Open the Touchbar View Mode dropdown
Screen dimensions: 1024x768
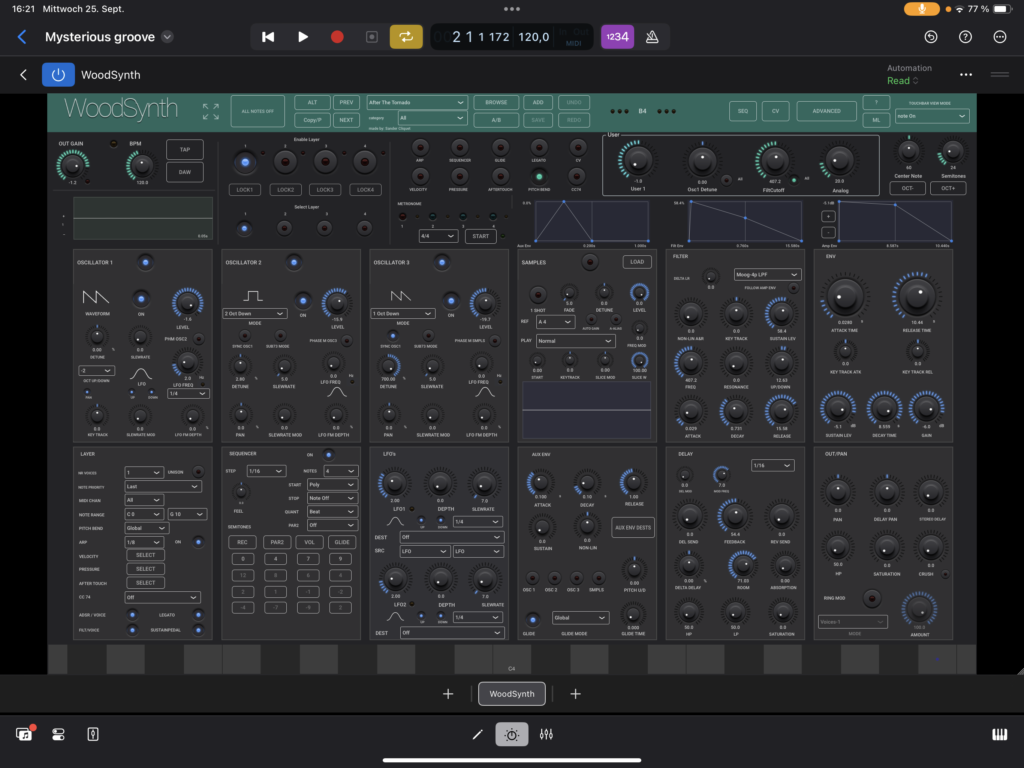click(x=931, y=116)
